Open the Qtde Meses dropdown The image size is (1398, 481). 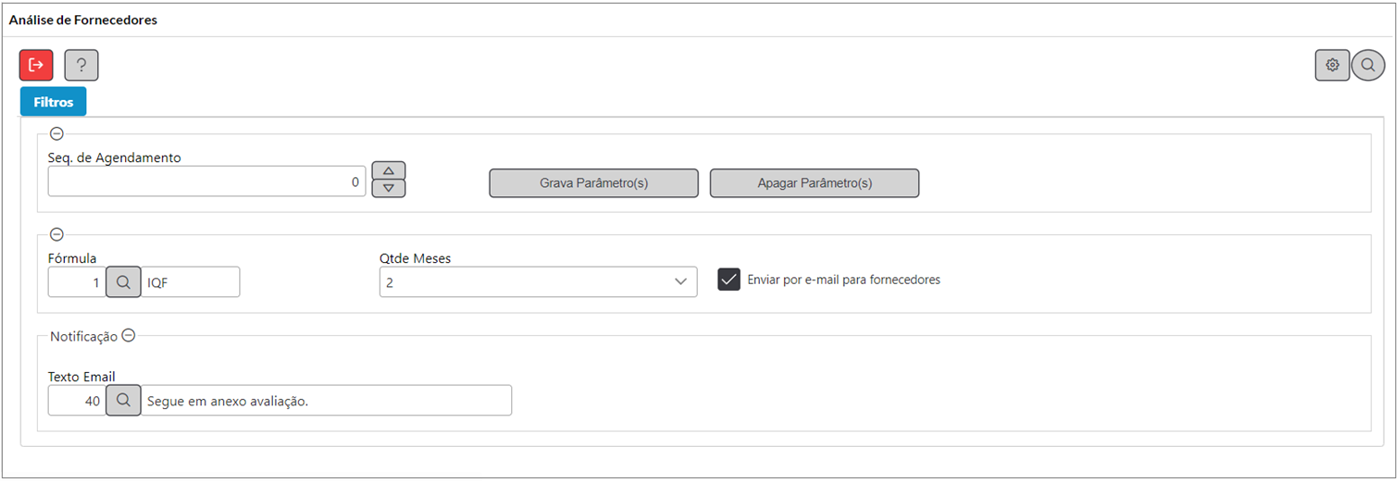coord(538,283)
